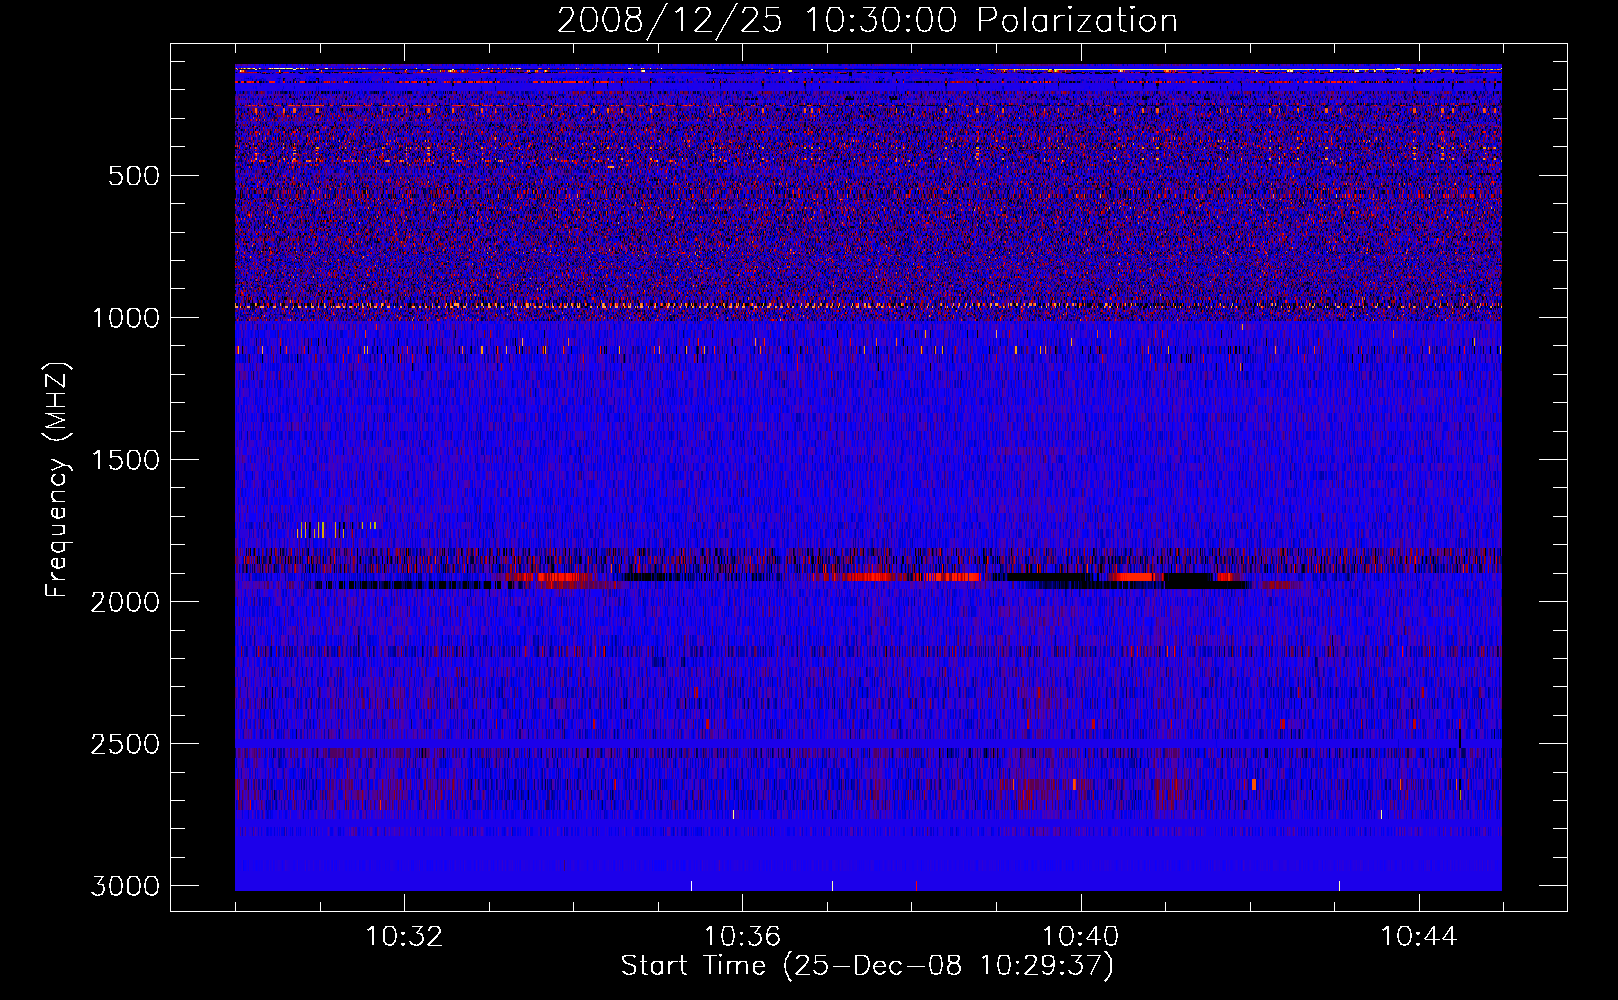Click the 10:36 time tick label
The image size is (1618, 1000).
point(742,937)
